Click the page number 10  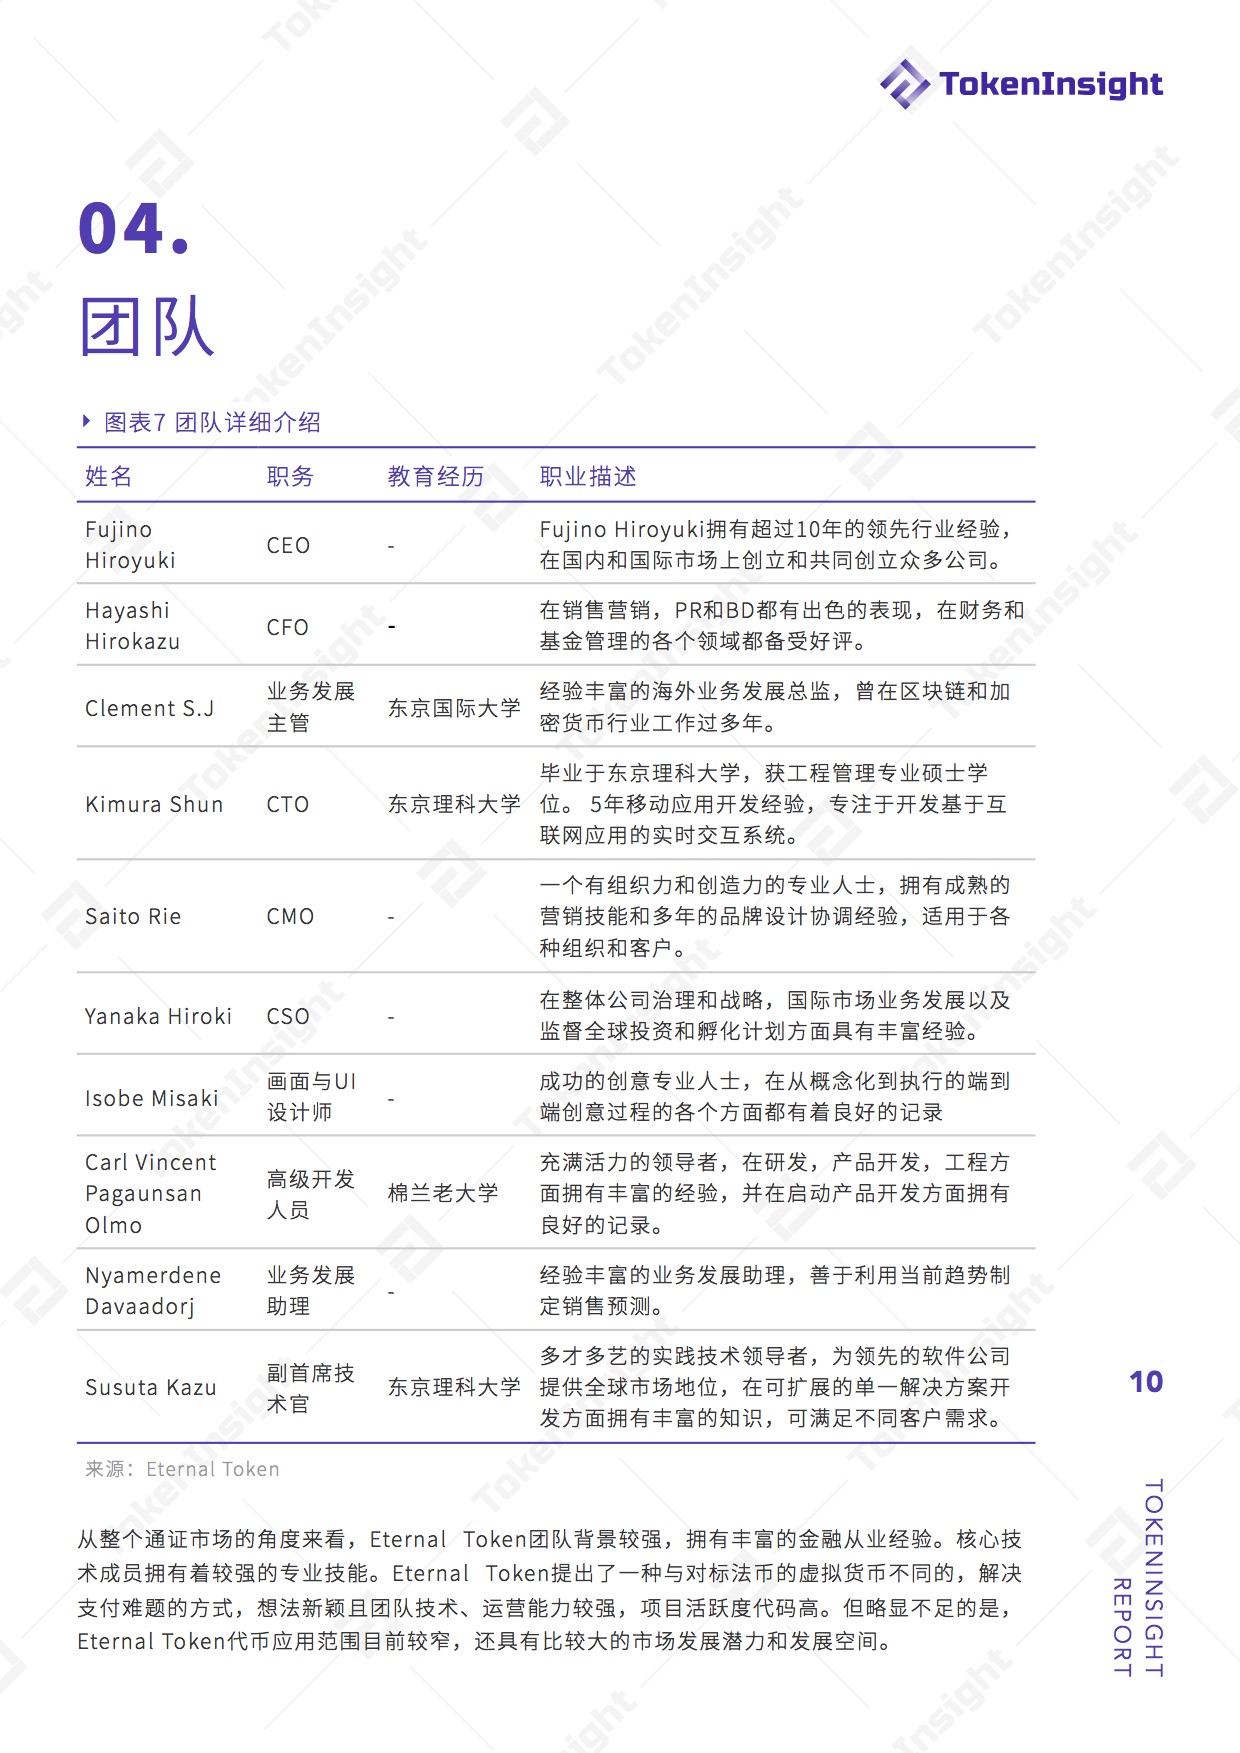(x=1146, y=1382)
